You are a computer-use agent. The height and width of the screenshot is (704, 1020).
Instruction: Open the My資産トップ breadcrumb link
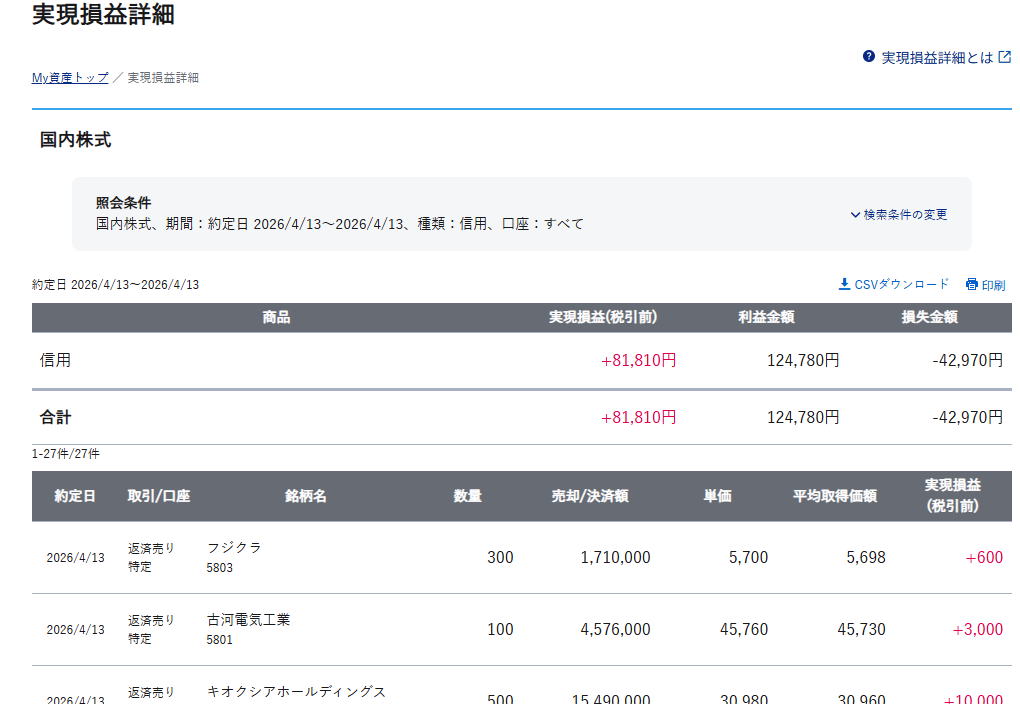click(70, 77)
